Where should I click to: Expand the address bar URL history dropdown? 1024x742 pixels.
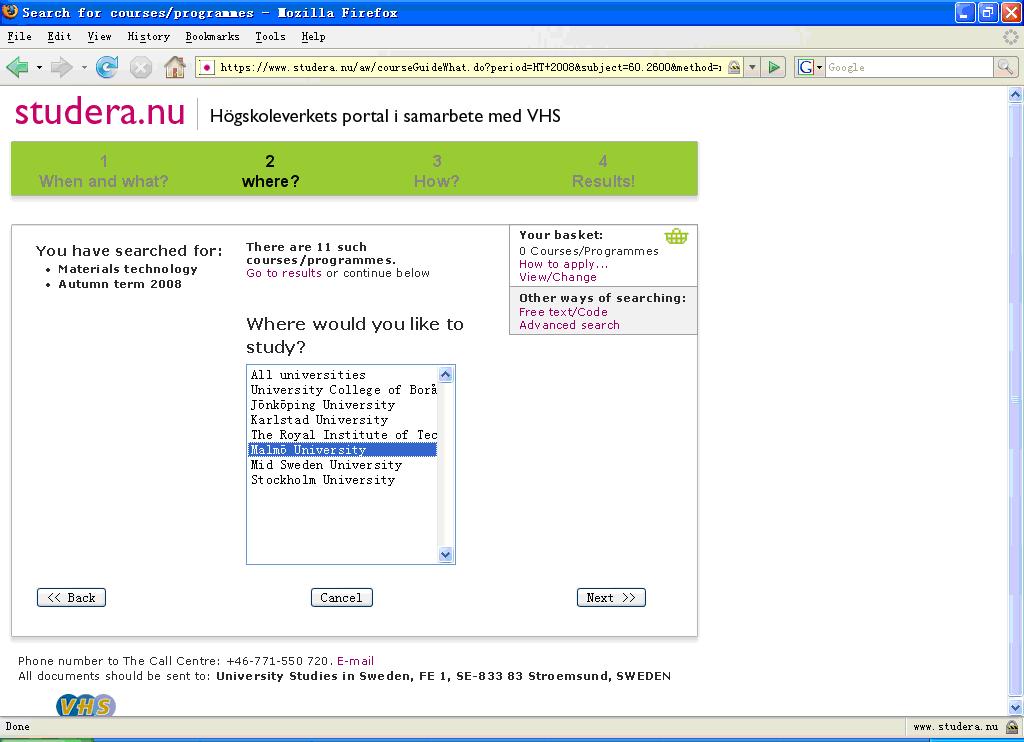[x=752, y=67]
